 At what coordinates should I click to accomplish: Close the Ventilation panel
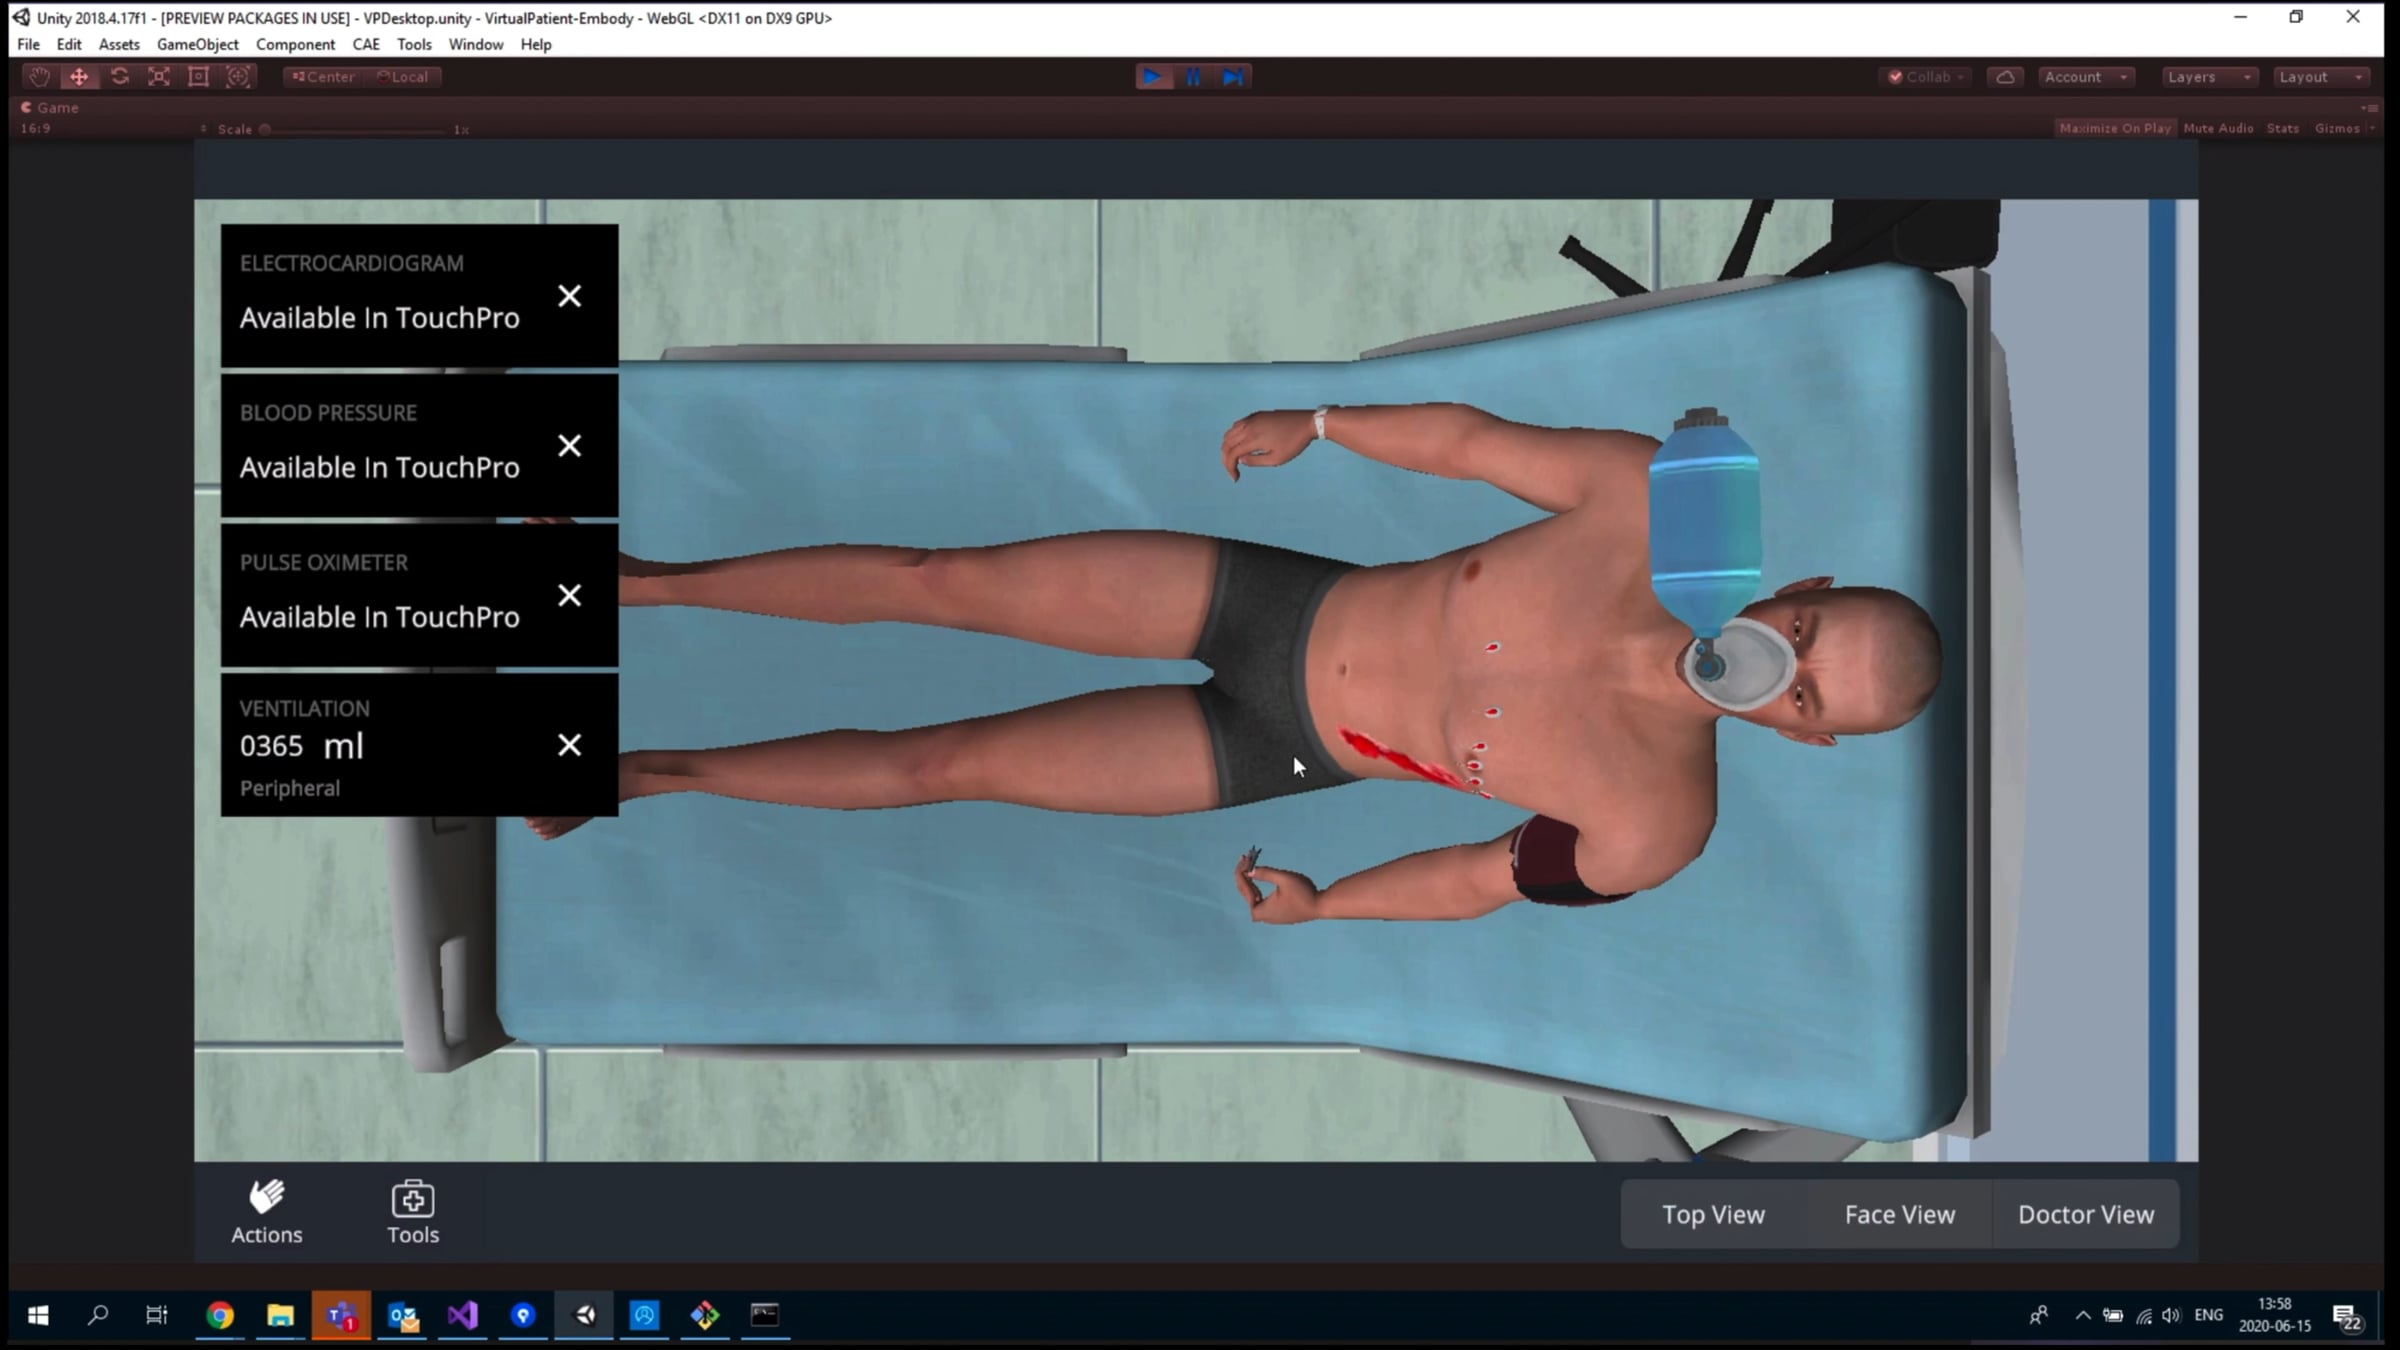(x=569, y=745)
